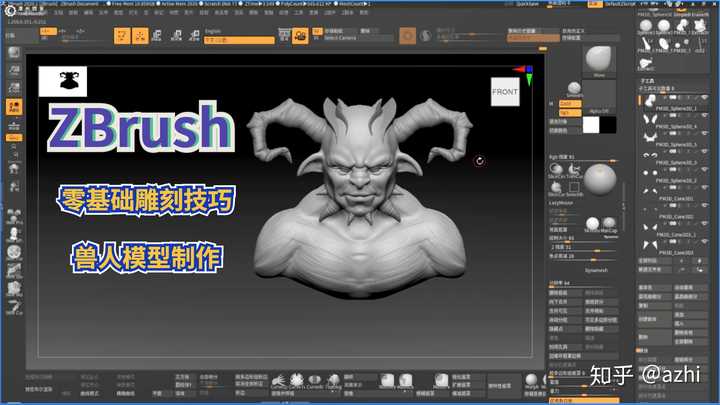Image resolution: width=720 pixels, height=405 pixels.
Task: Click the orange camera icon in the top shelf
Action: (300, 36)
